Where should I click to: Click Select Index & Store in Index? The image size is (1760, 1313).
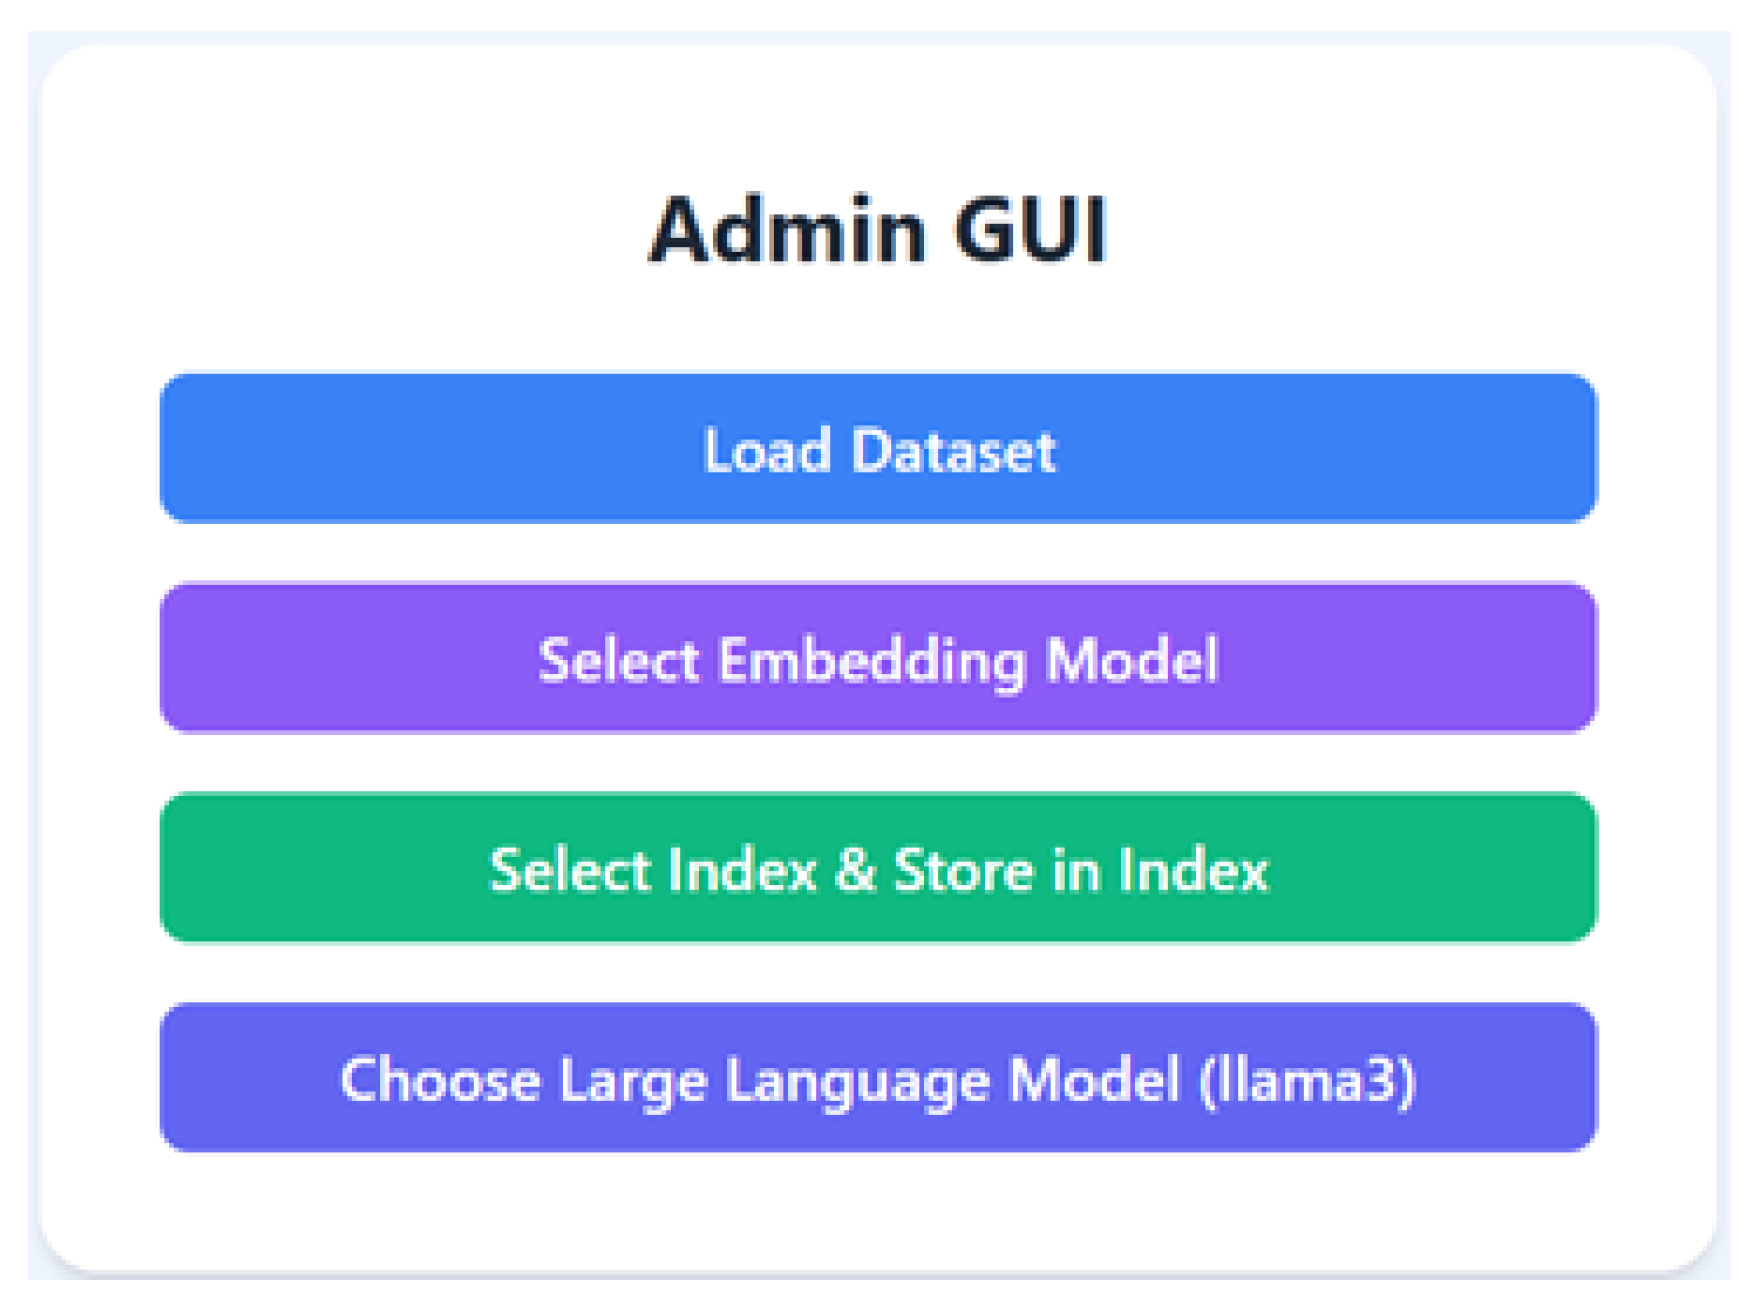pos(878,868)
